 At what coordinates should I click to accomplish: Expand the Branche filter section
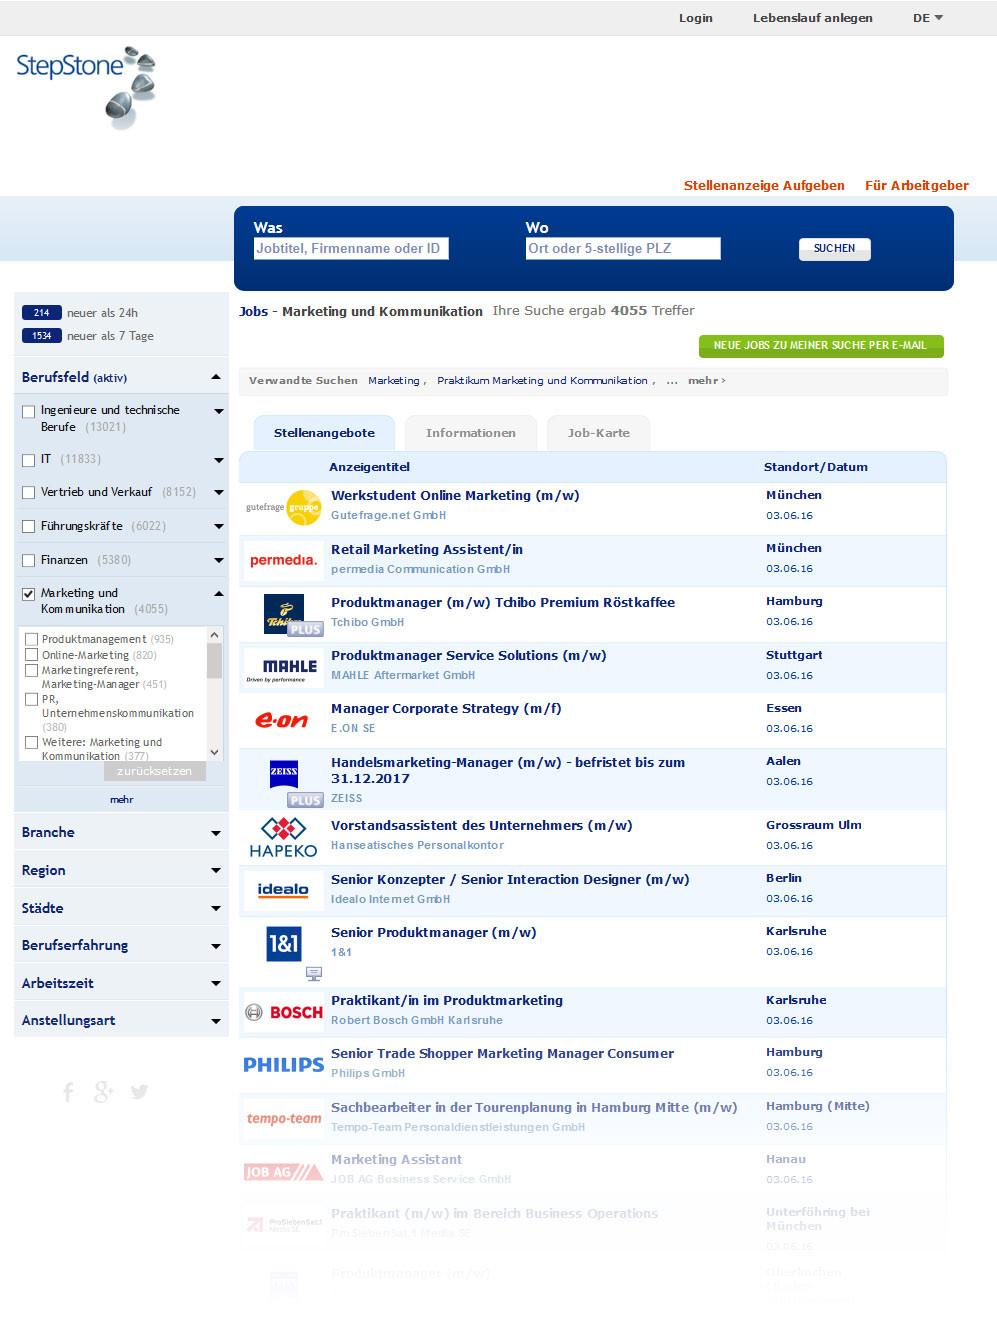pyautogui.click(x=216, y=833)
